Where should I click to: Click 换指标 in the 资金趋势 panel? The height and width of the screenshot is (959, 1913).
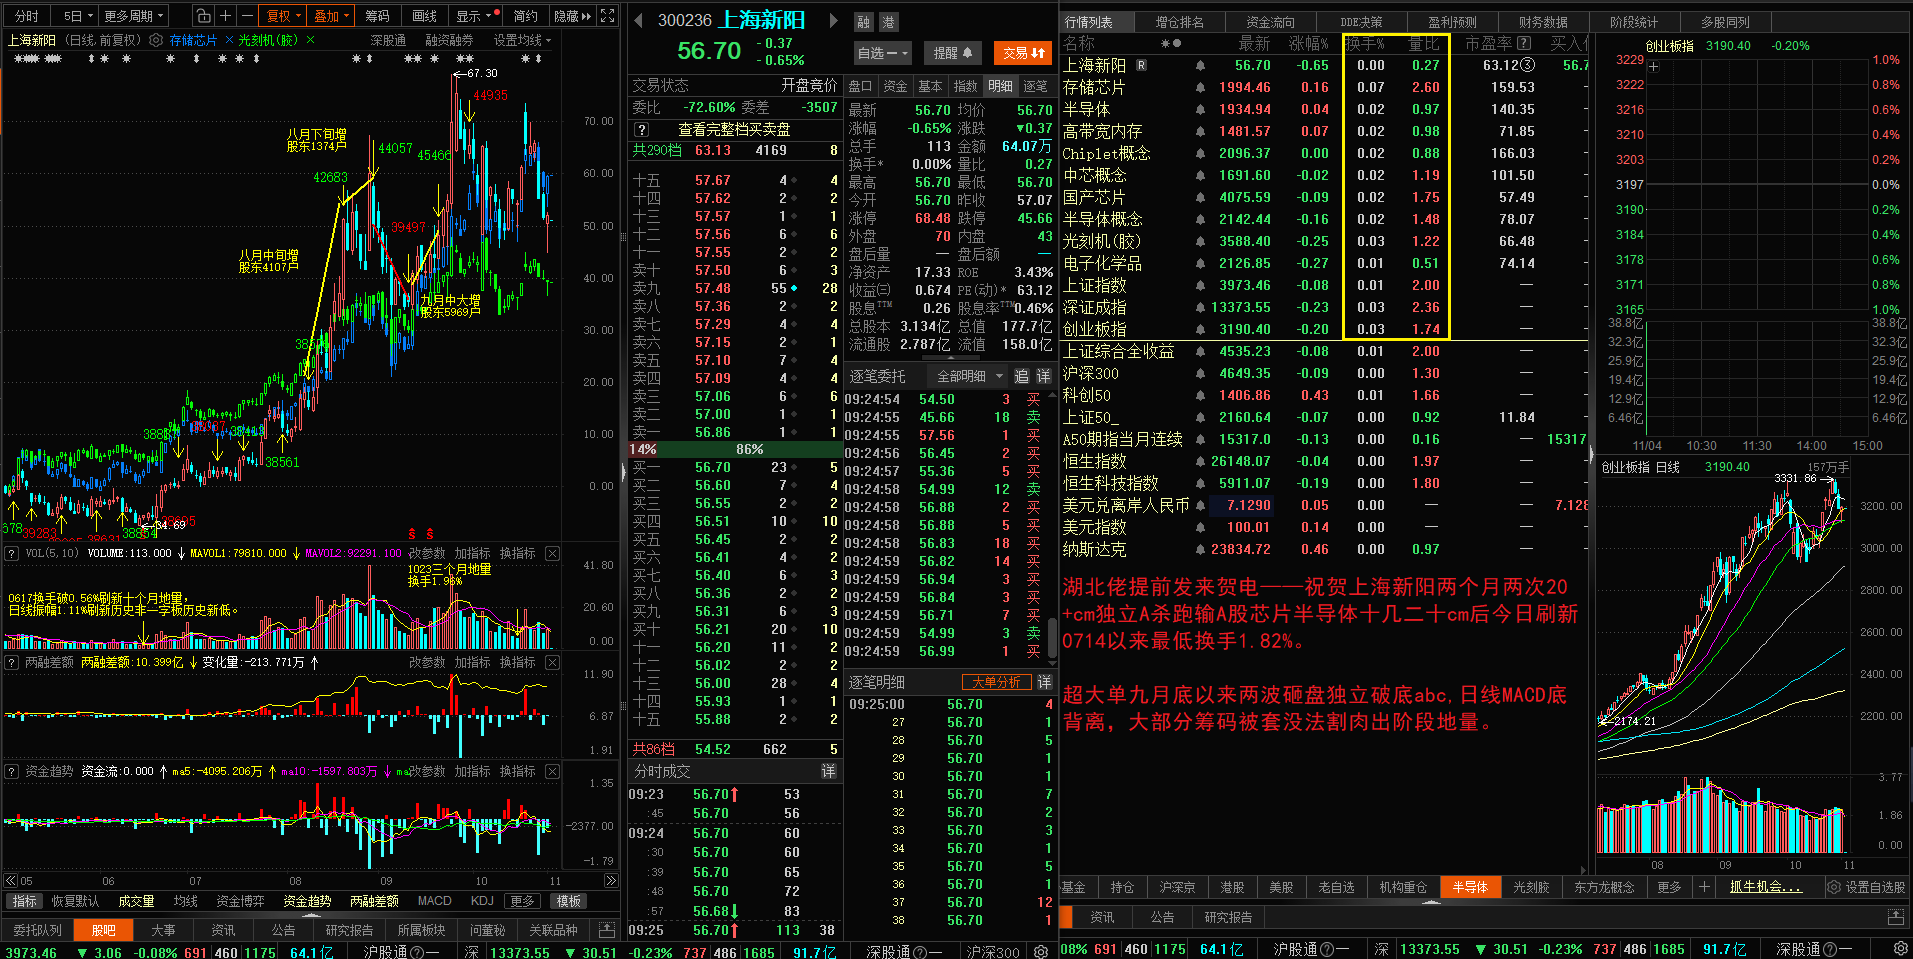click(x=517, y=771)
